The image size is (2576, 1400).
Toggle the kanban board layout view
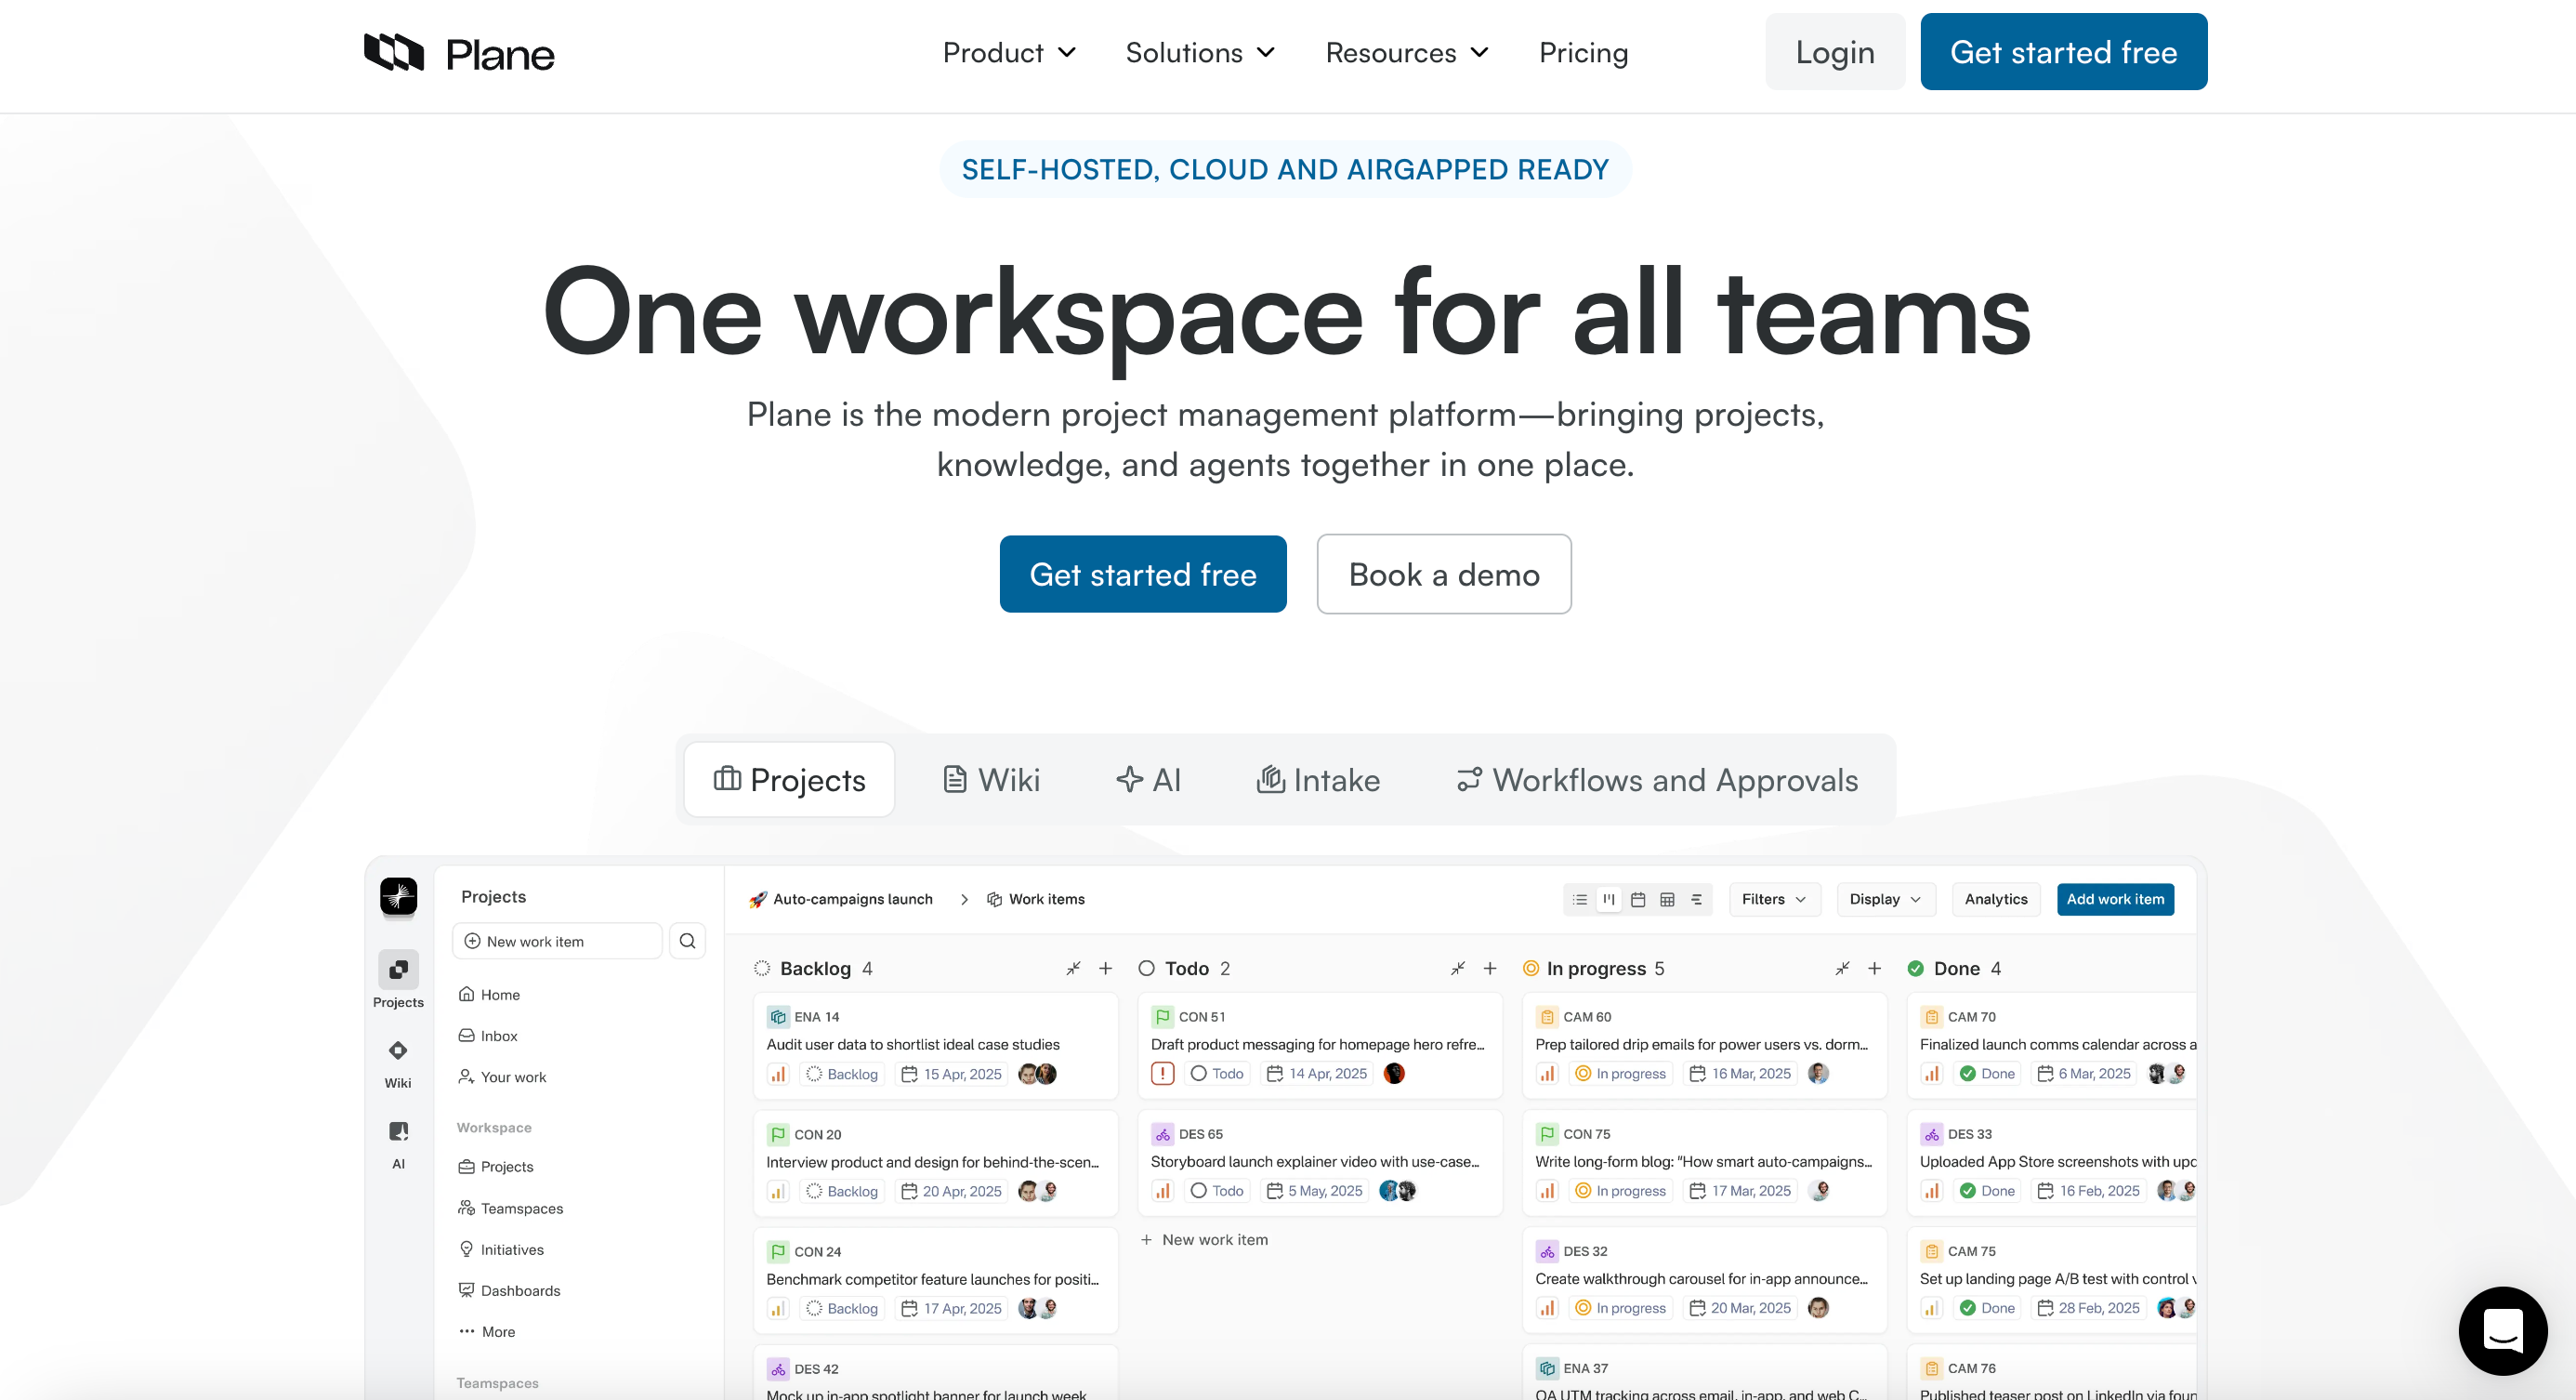click(1609, 899)
